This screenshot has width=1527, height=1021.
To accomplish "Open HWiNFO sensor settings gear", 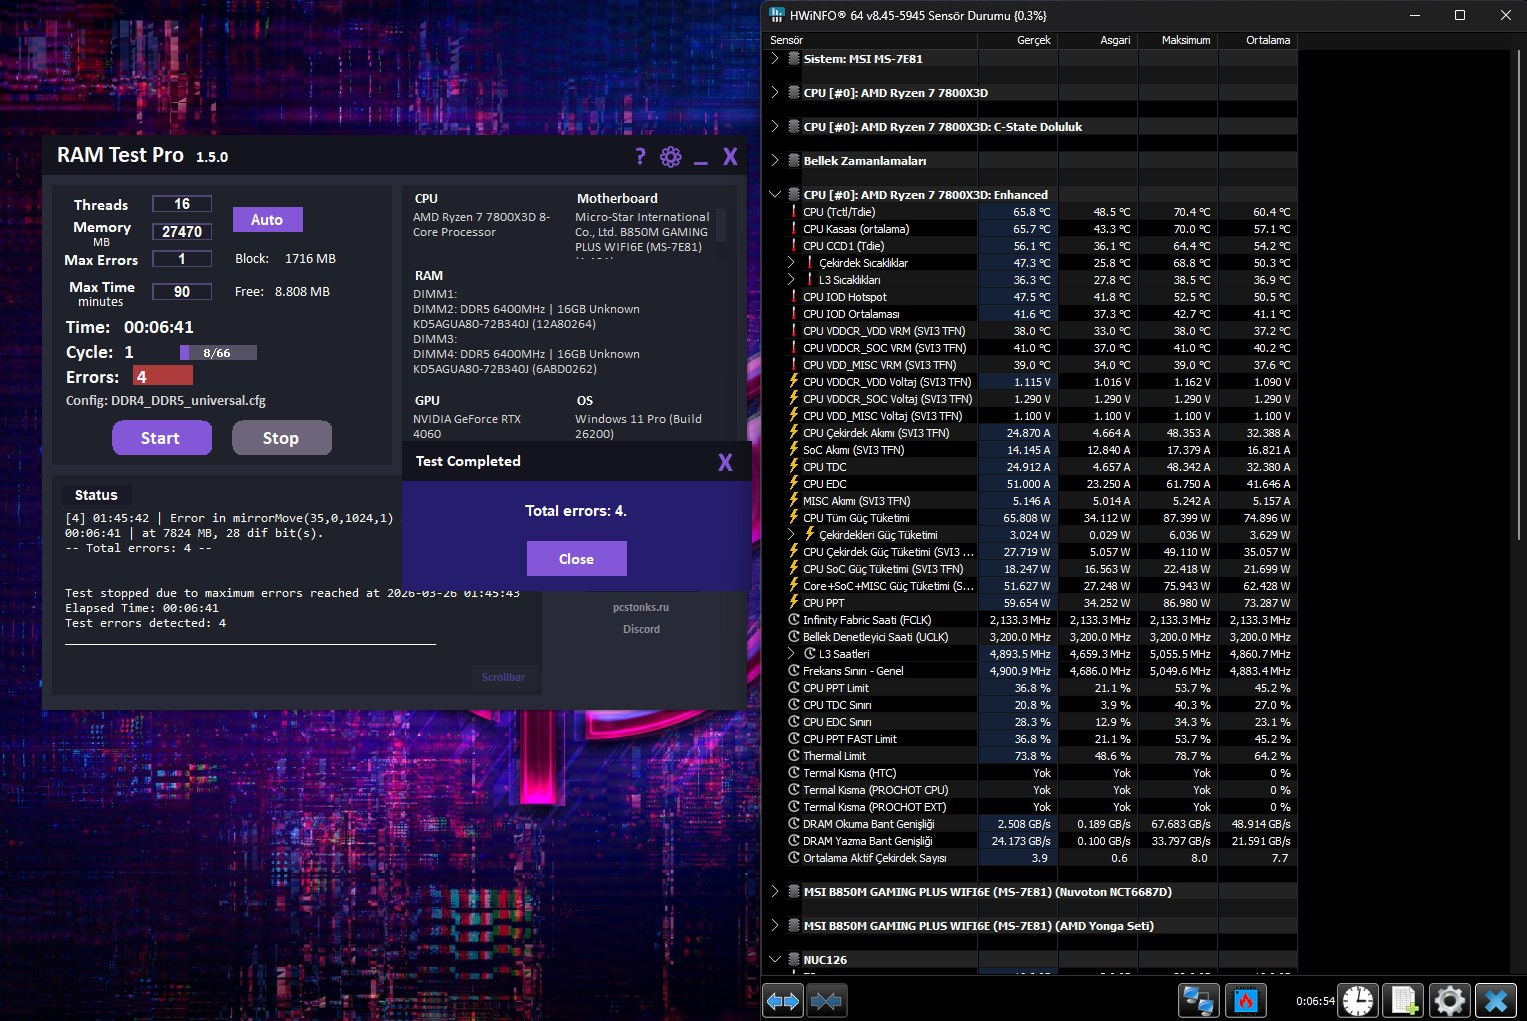I will click(1450, 1000).
